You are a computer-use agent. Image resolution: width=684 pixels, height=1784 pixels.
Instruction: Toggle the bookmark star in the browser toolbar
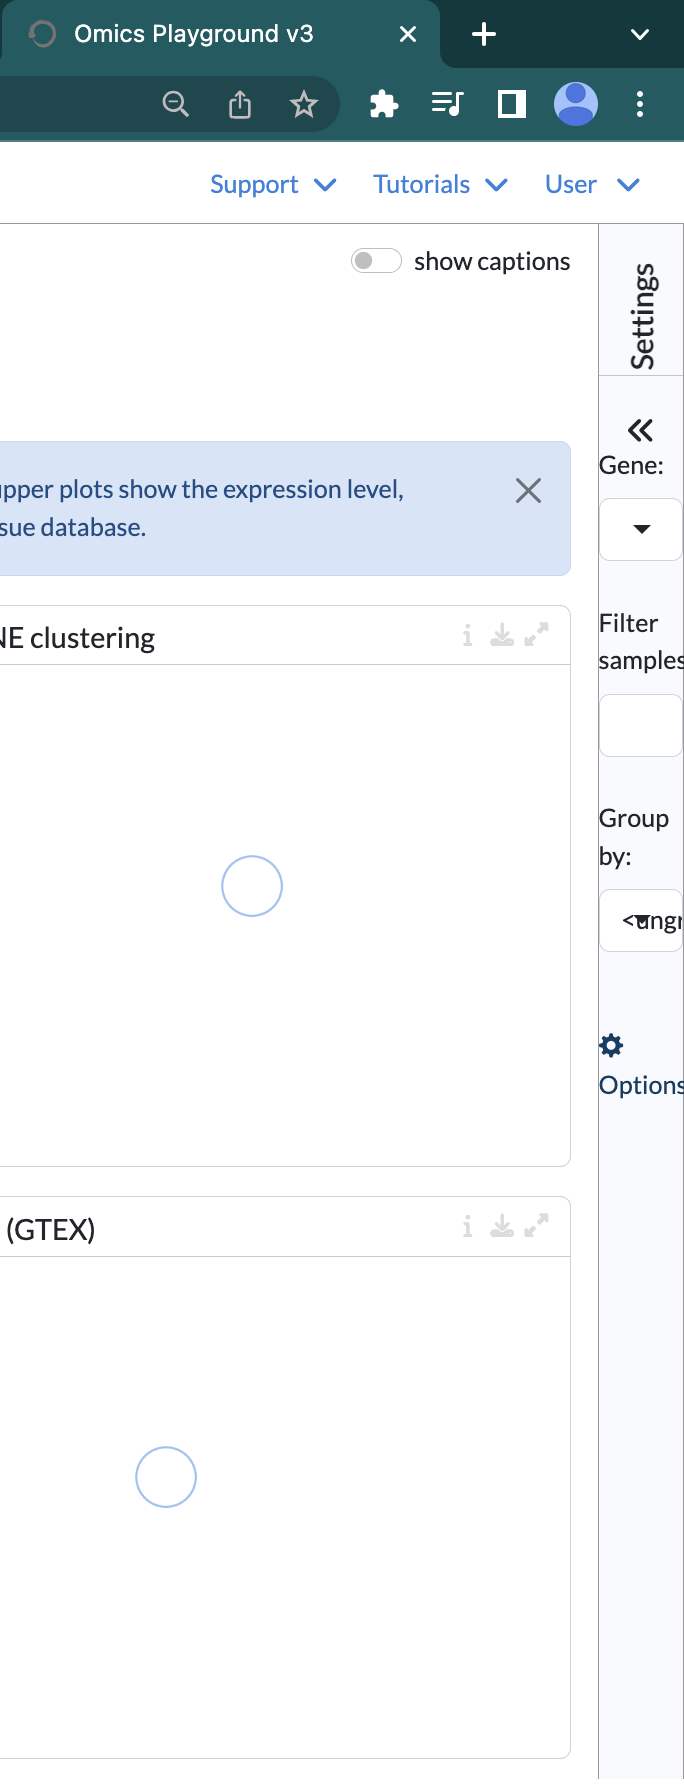(x=303, y=103)
